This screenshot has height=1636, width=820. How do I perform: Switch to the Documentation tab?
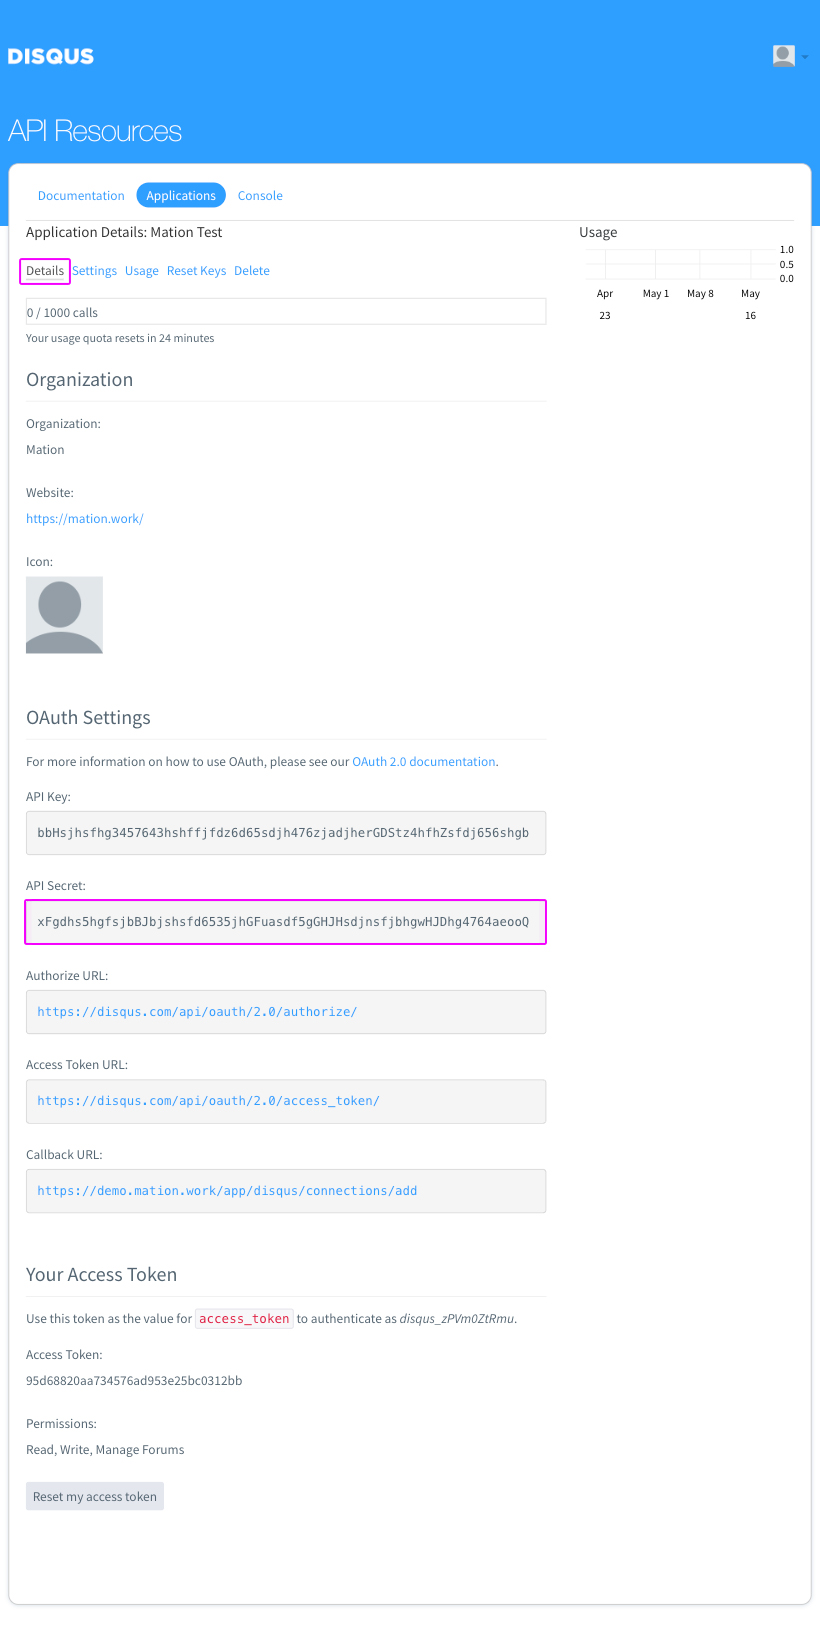pos(81,196)
